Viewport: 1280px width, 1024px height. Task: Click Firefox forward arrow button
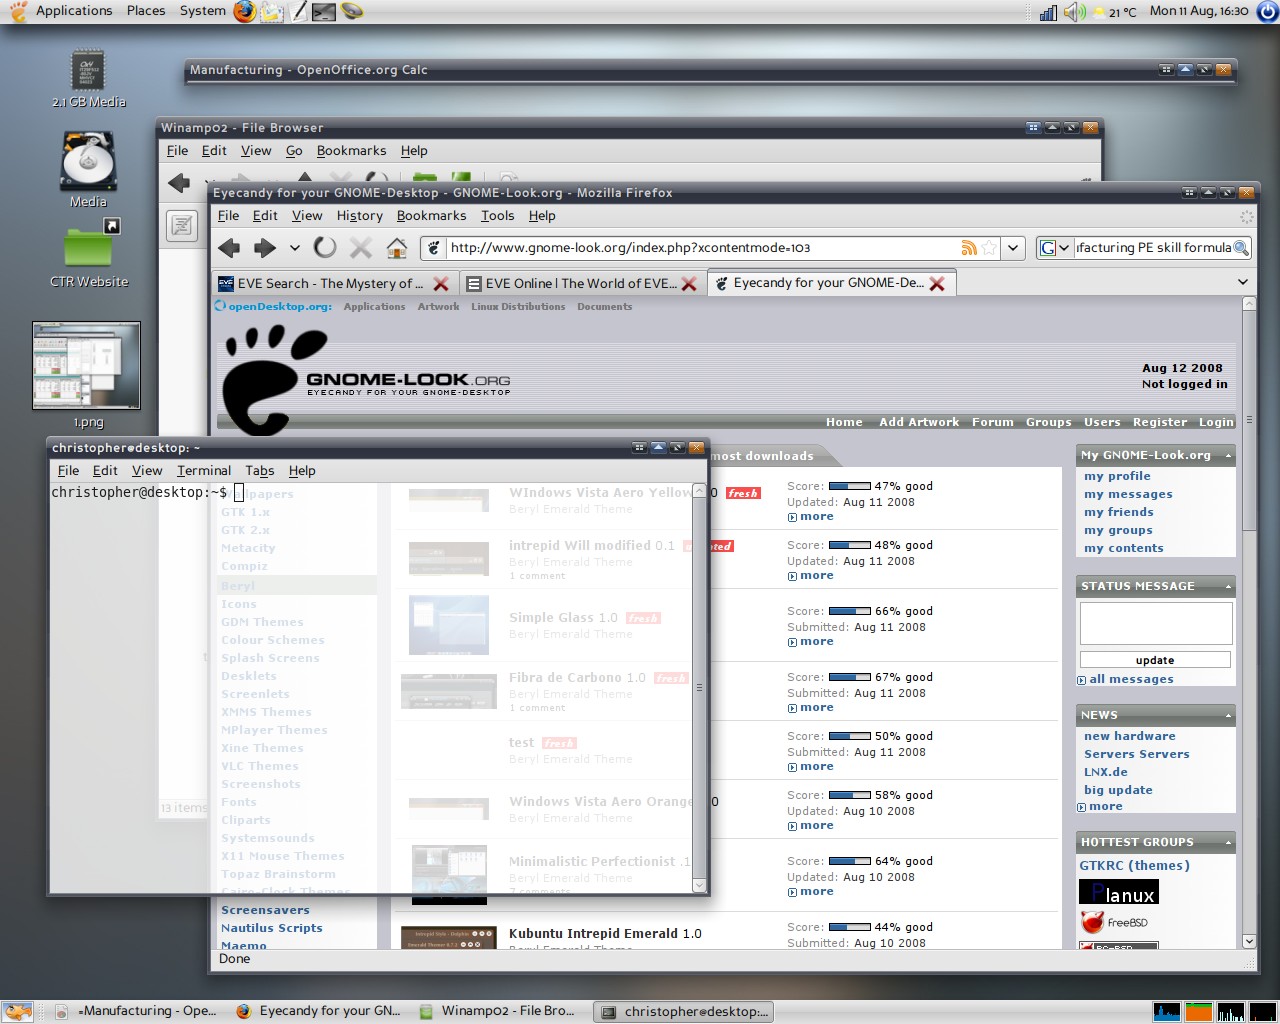click(x=264, y=247)
